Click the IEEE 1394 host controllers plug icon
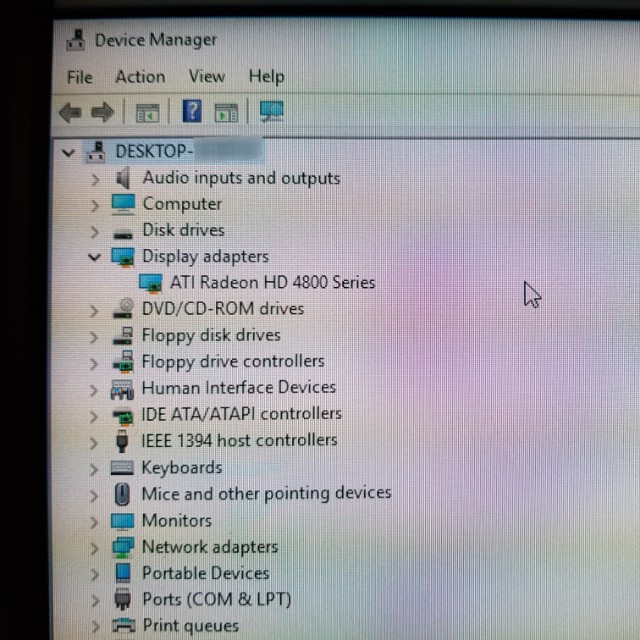This screenshot has height=640, width=640. (122, 441)
